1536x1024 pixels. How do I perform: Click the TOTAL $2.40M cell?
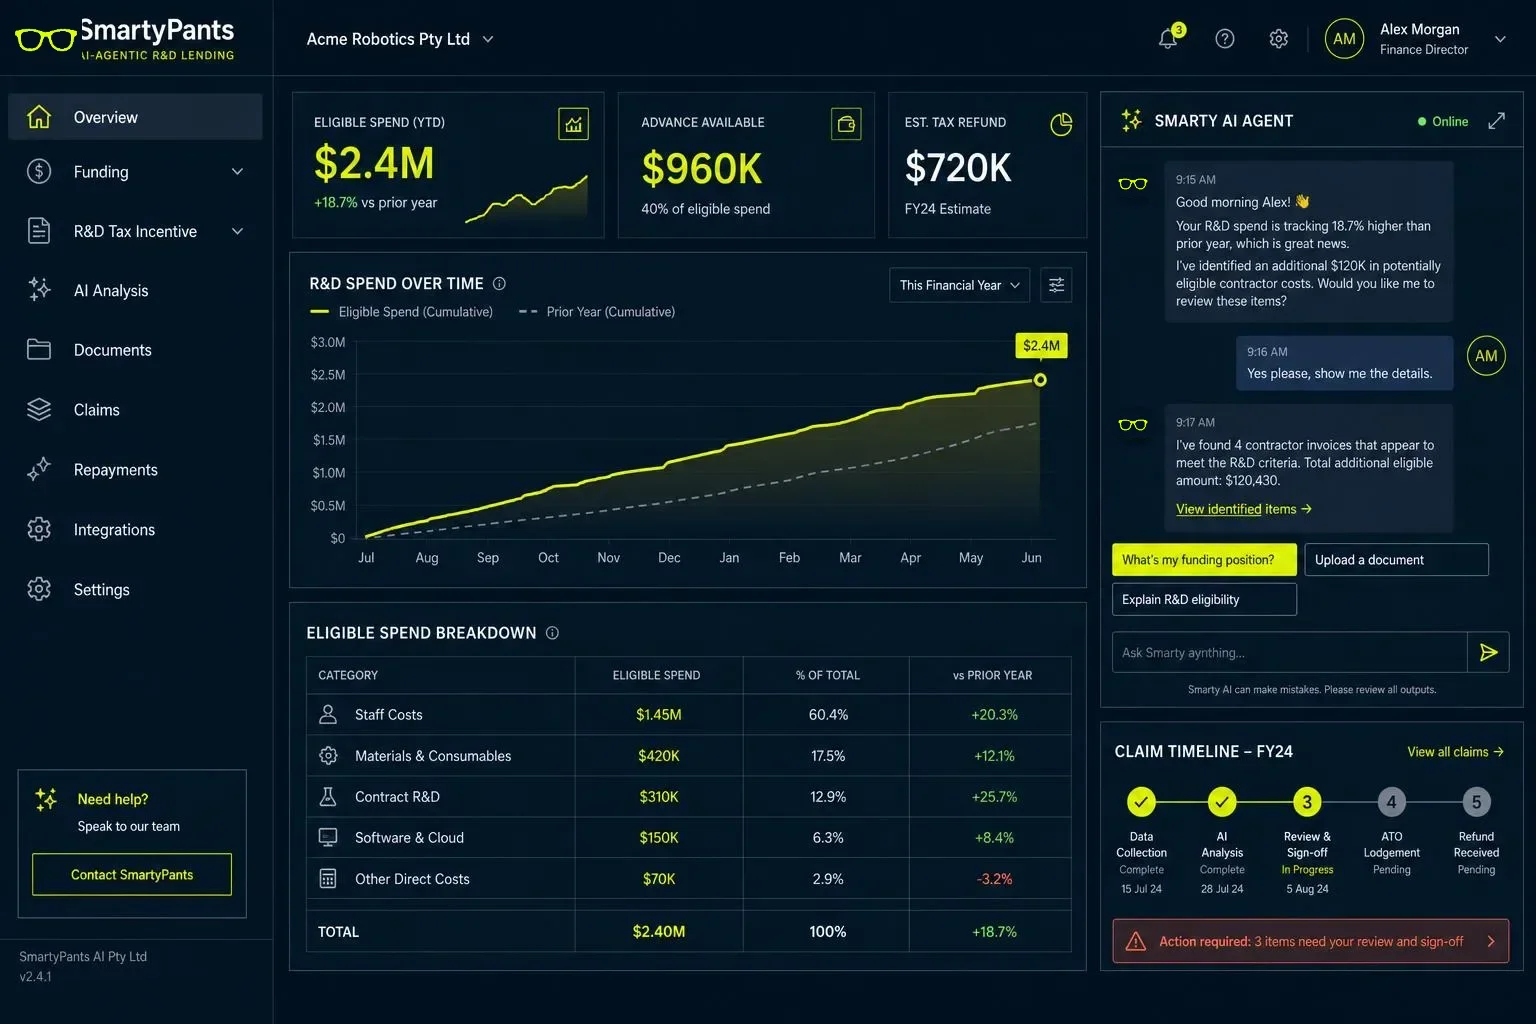tap(659, 931)
